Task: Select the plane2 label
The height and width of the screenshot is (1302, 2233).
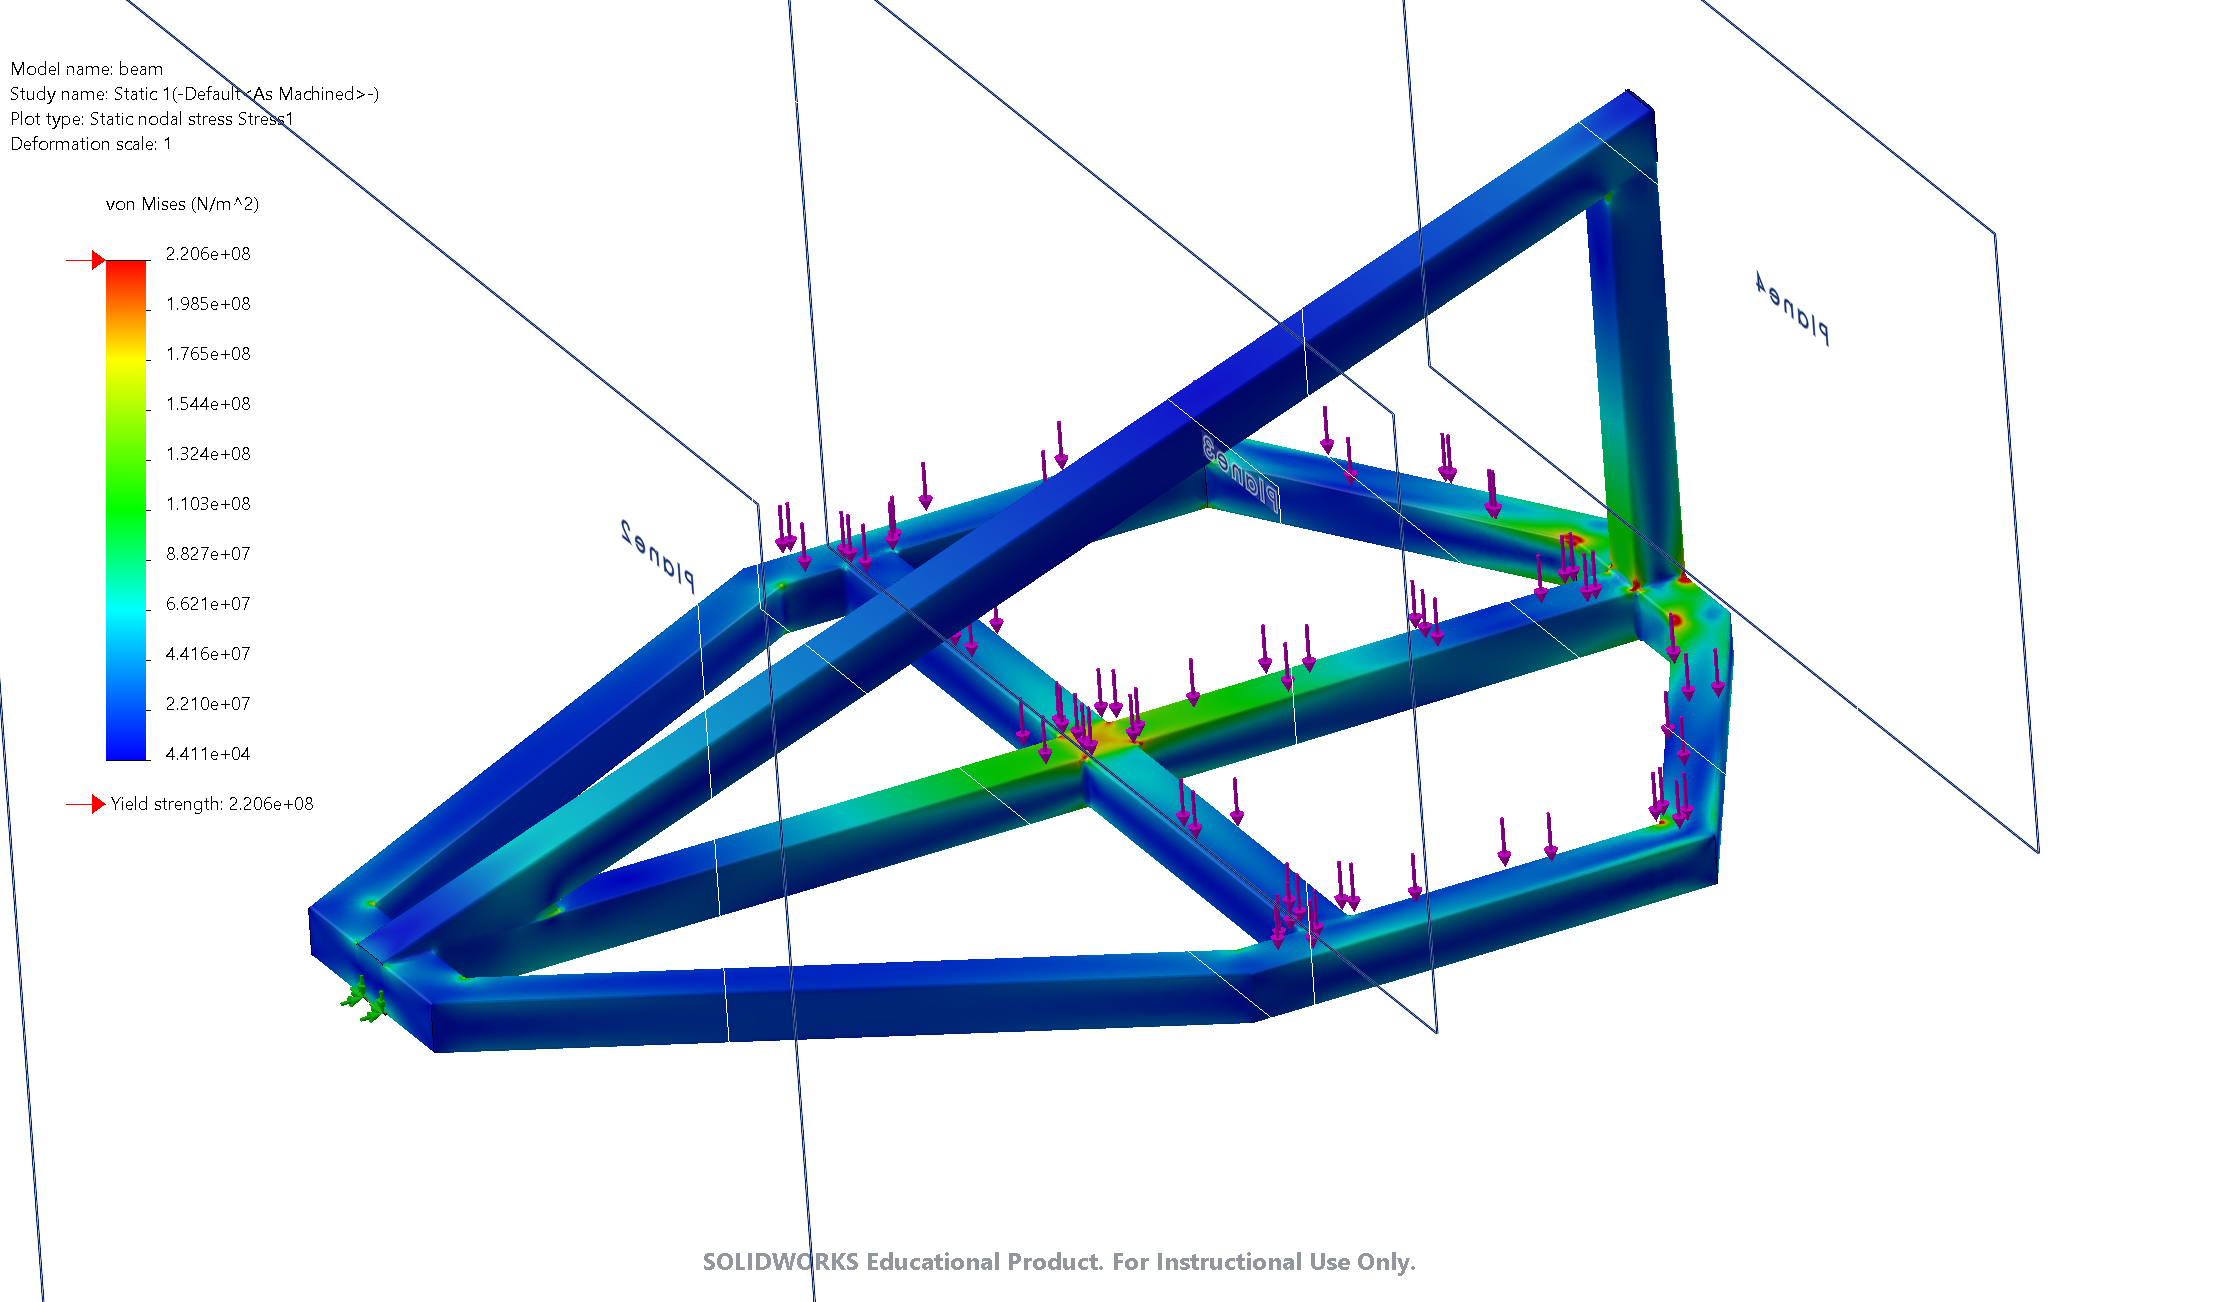Action: [657, 555]
